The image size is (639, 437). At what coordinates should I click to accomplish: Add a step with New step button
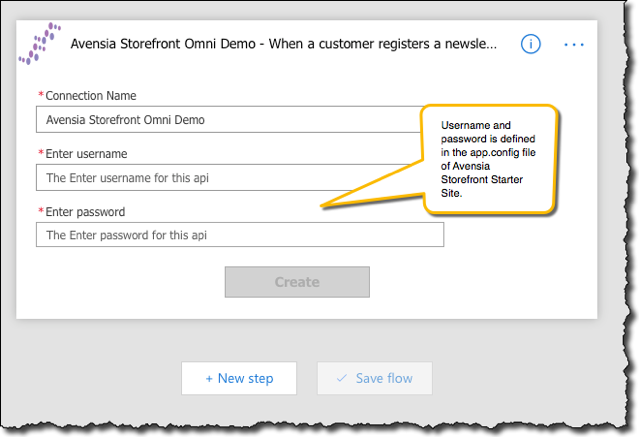tap(239, 378)
